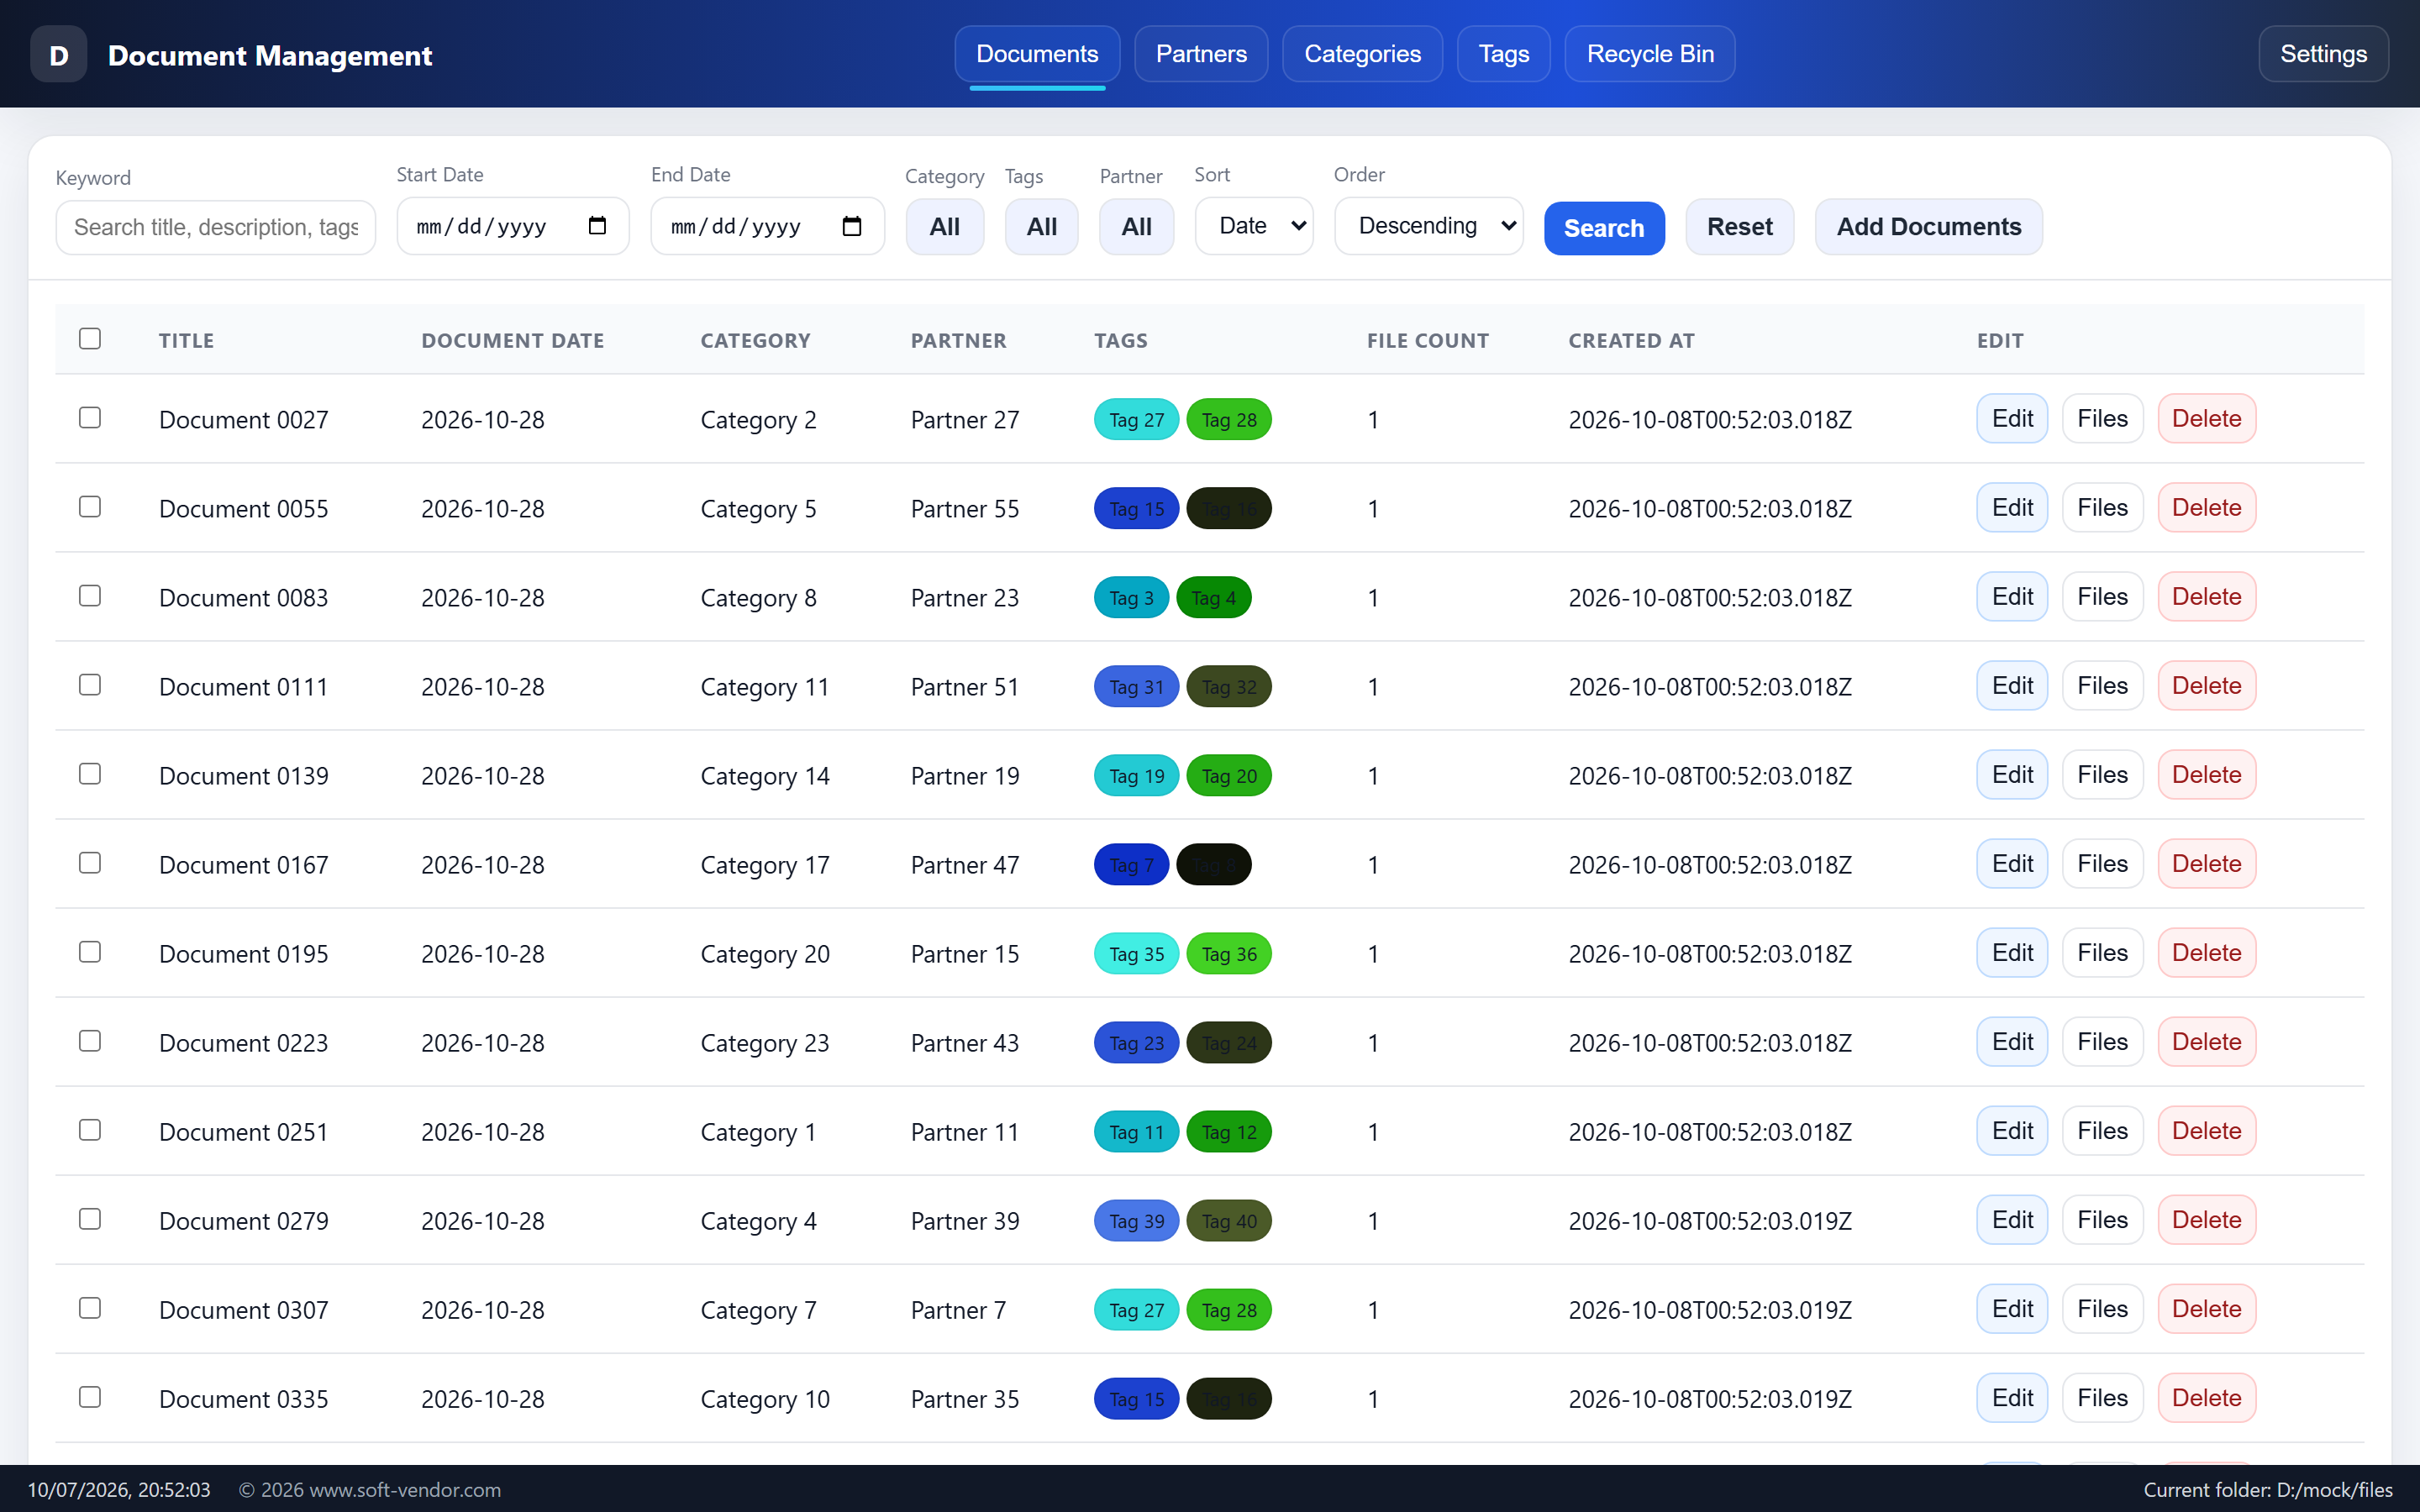Click Partner 39 cell
2420x1512 pixels.
click(x=964, y=1221)
